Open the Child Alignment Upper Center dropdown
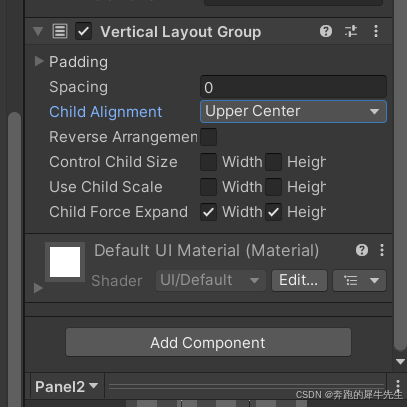 tap(293, 111)
